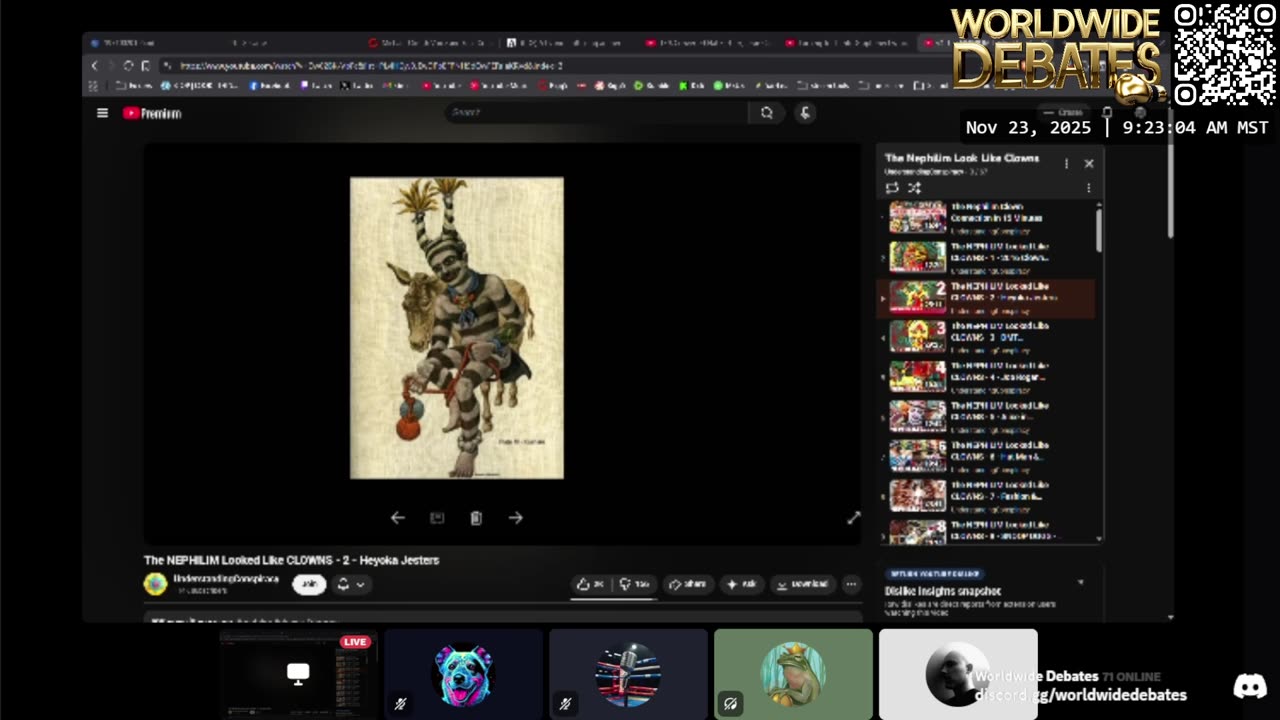Dislike the video with thumbs down
The width and height of the screenshot is (1280, 720).
point(634,584)
